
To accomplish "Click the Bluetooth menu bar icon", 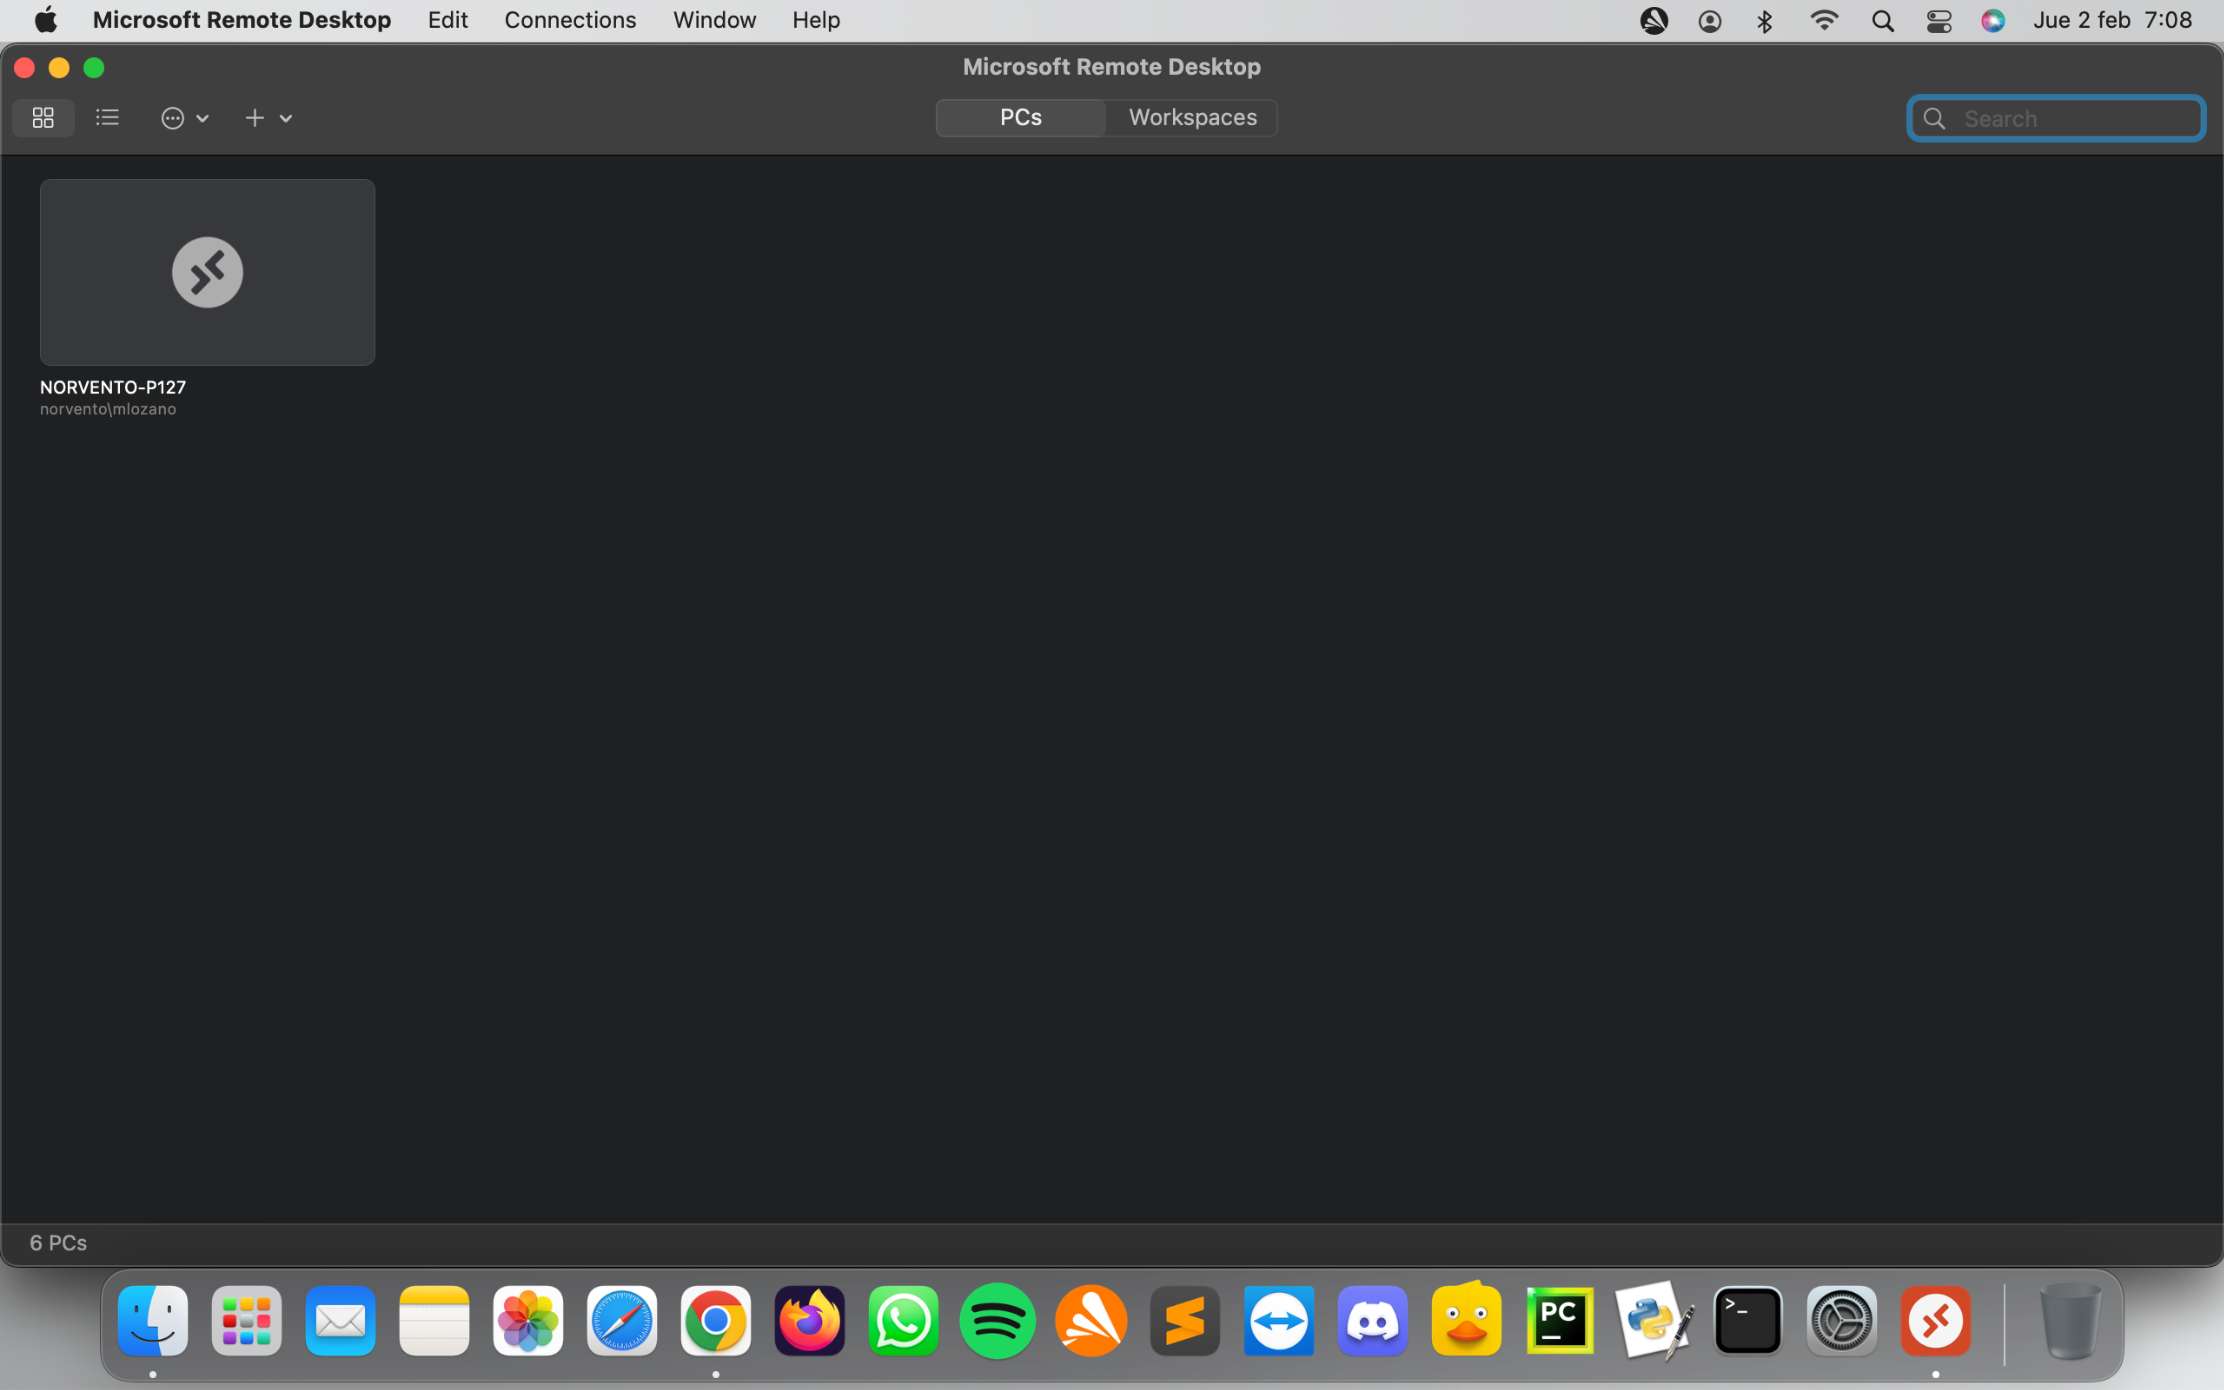I will pyautogui.click(x=1765, y=21).
